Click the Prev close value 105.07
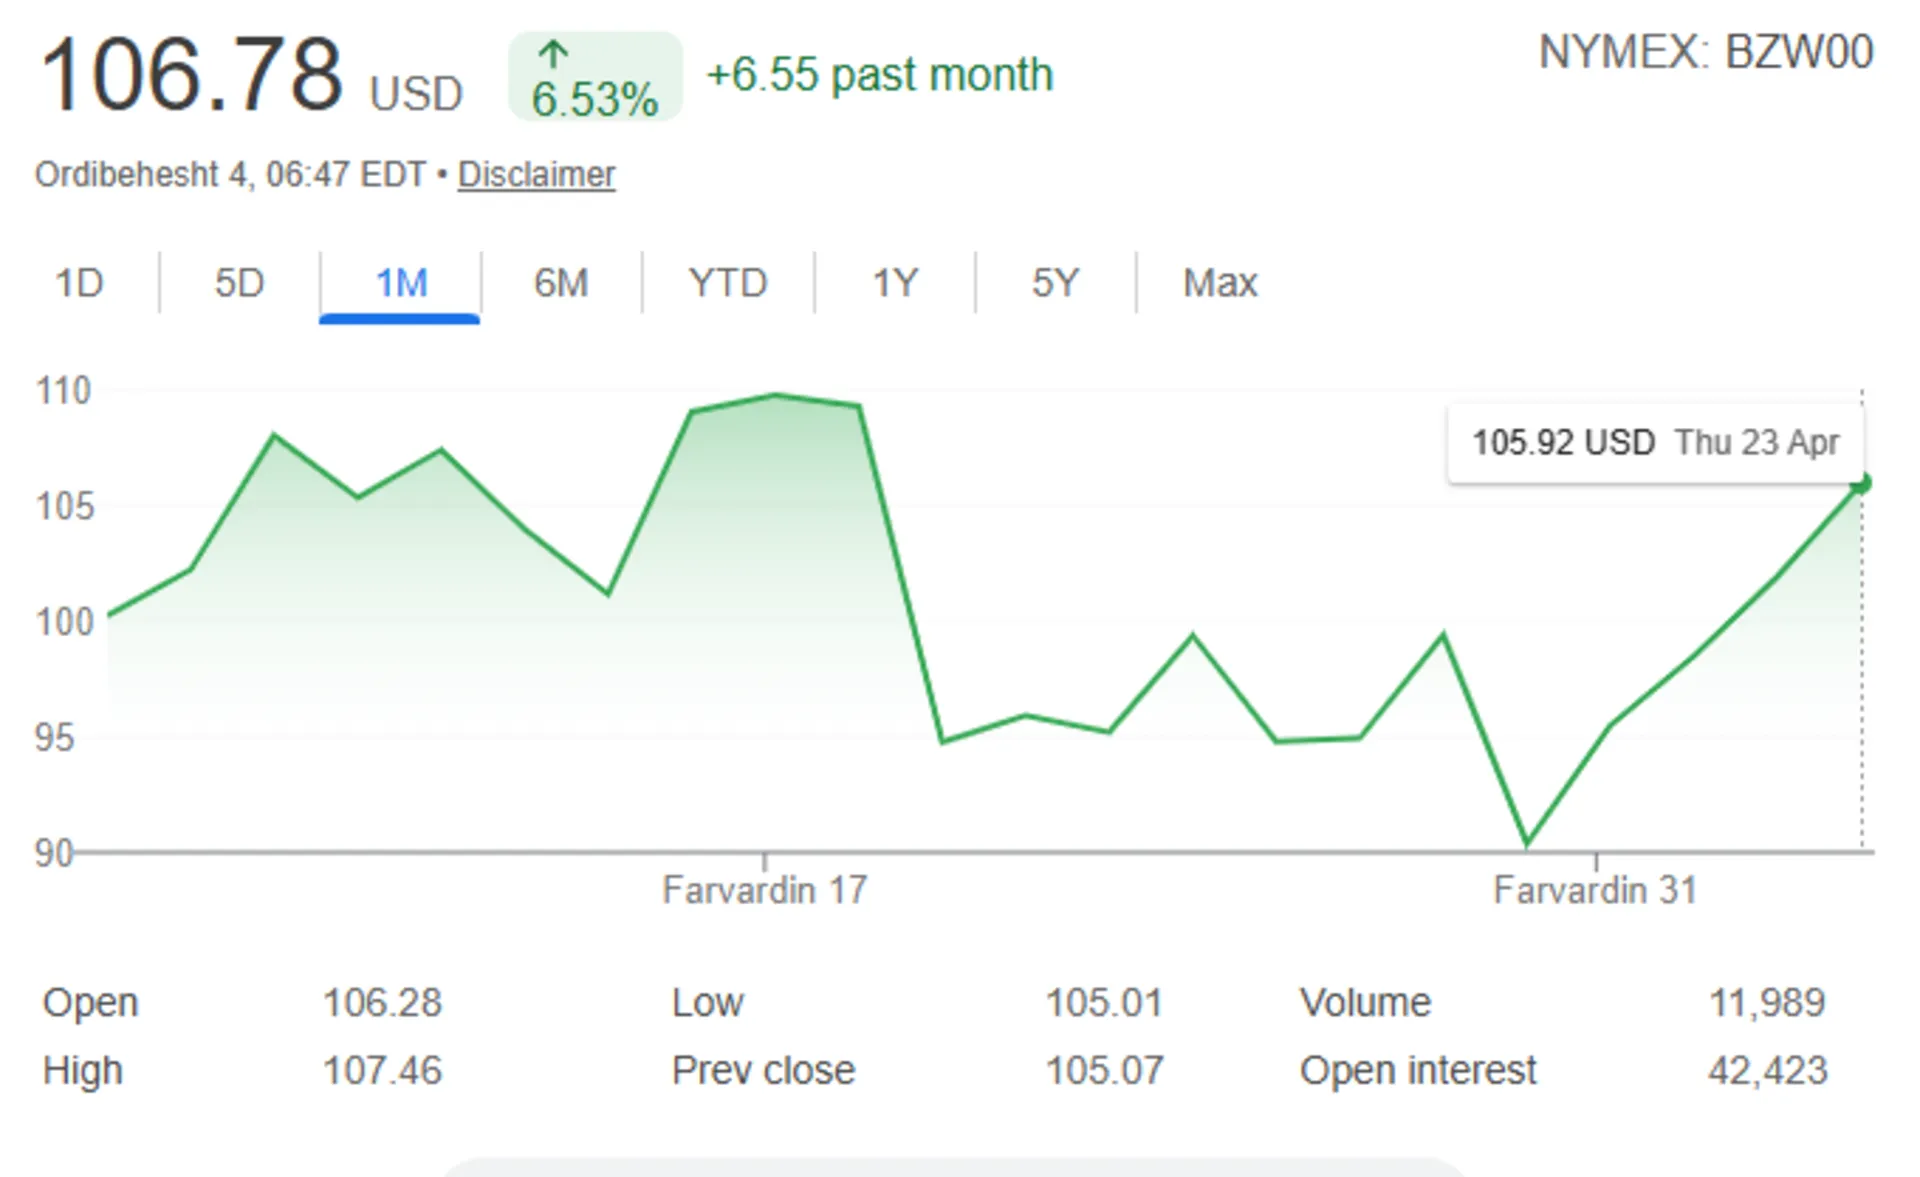 pyautogui.click(x=1104, y=1070)
